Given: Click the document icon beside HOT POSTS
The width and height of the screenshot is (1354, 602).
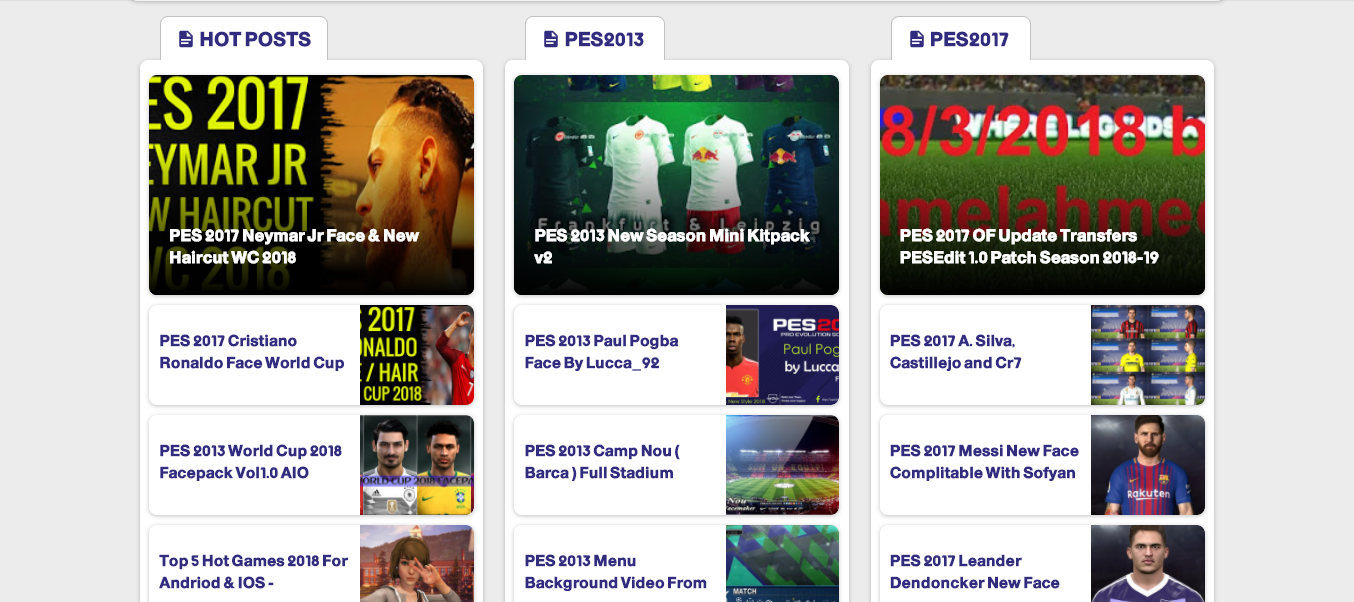Looking at the screenshot, I should tap(186, 39).
